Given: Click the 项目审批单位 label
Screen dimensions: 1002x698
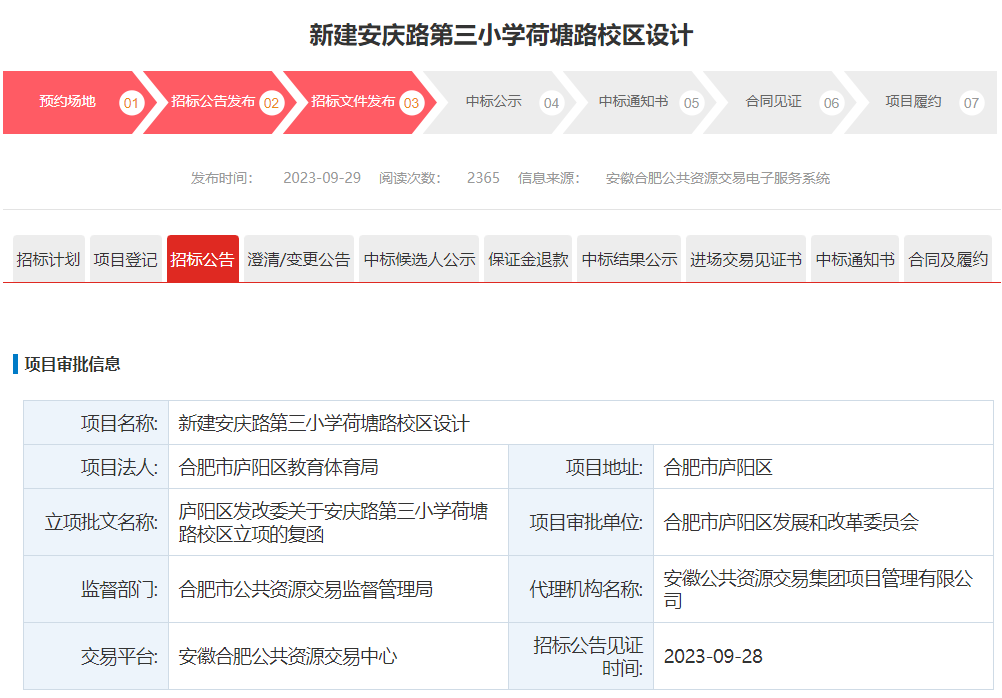Looking at the screenshot, I should click(x=586, y=522).
